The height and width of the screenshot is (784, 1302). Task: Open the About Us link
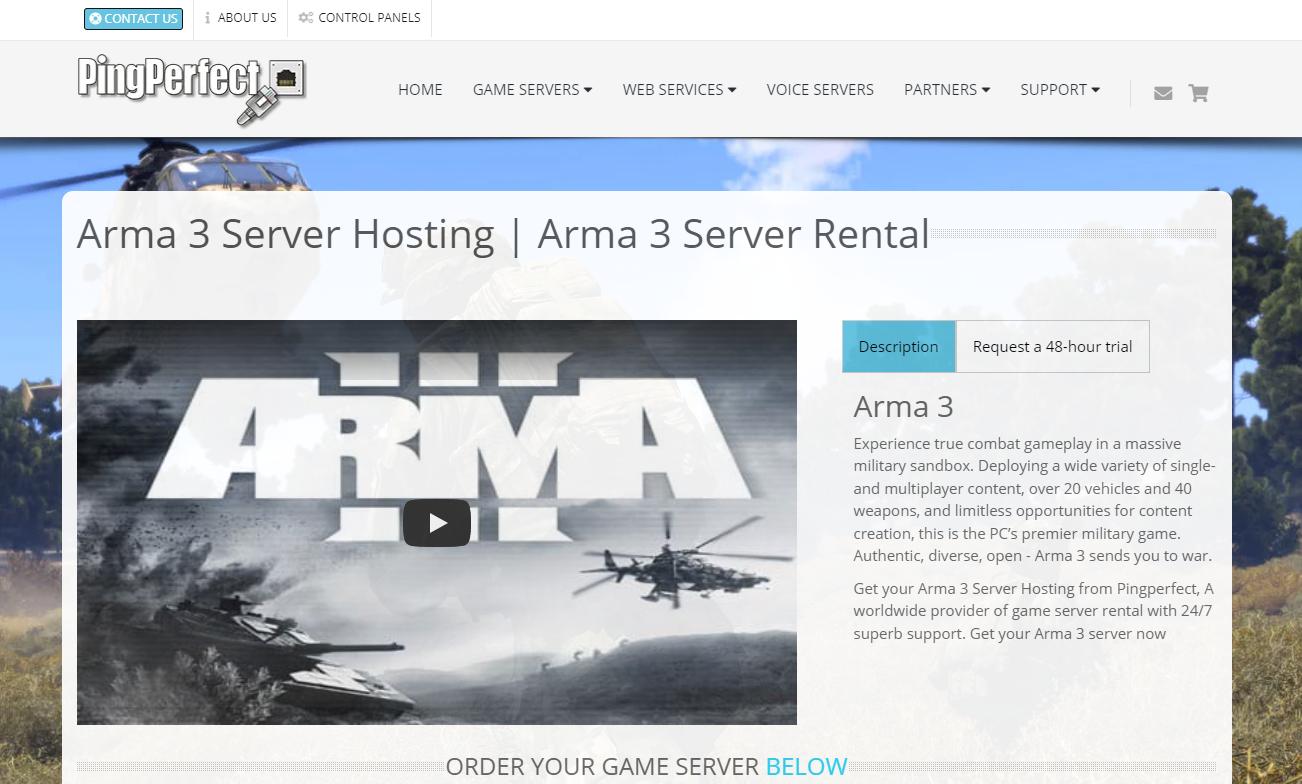240,18
